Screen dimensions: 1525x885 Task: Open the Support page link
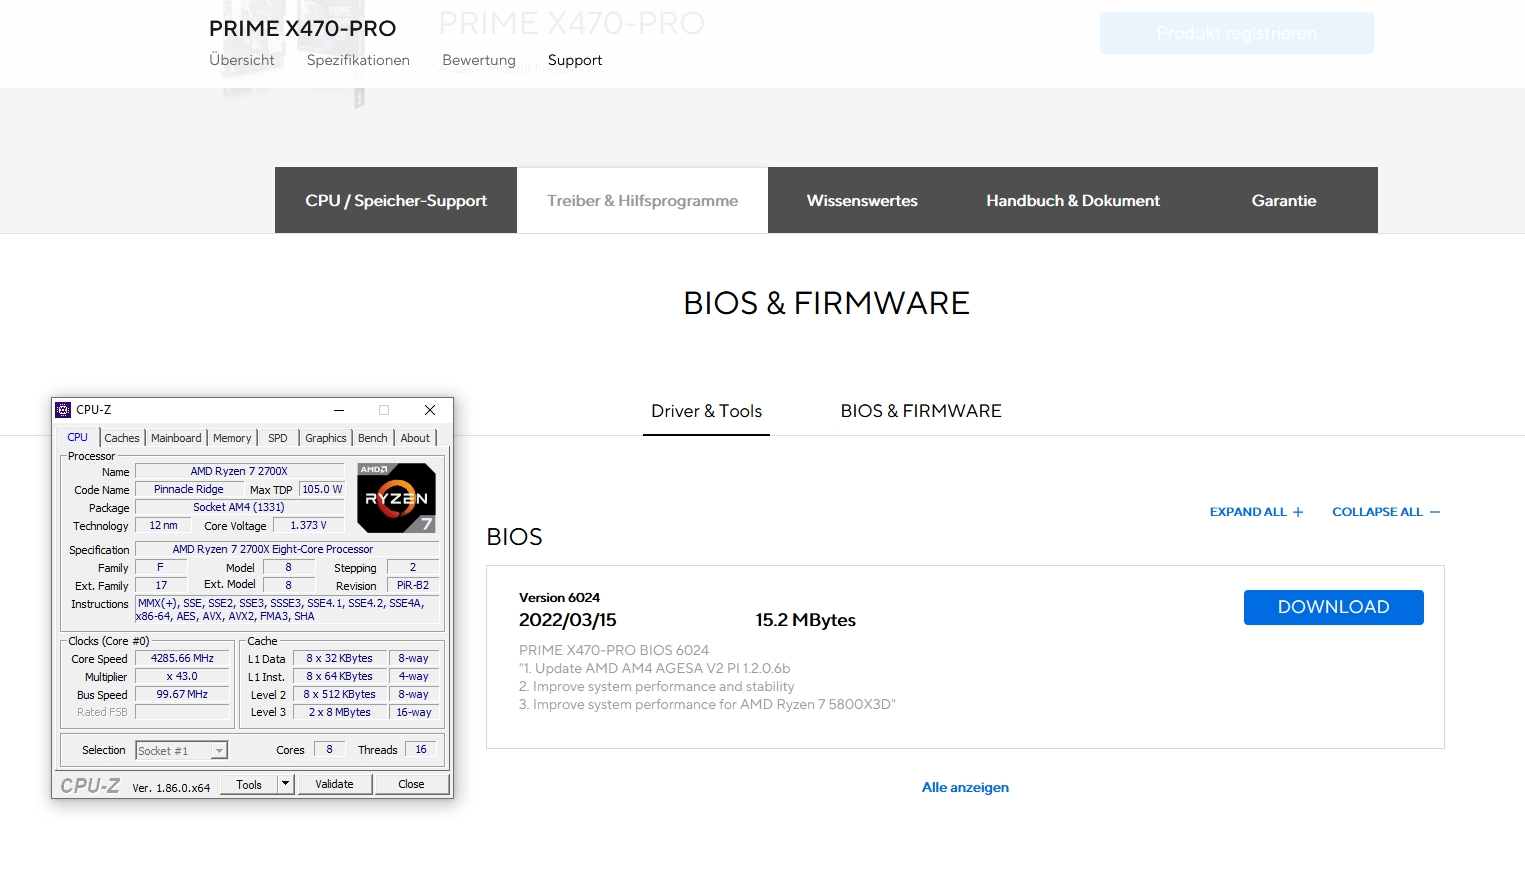575,60
